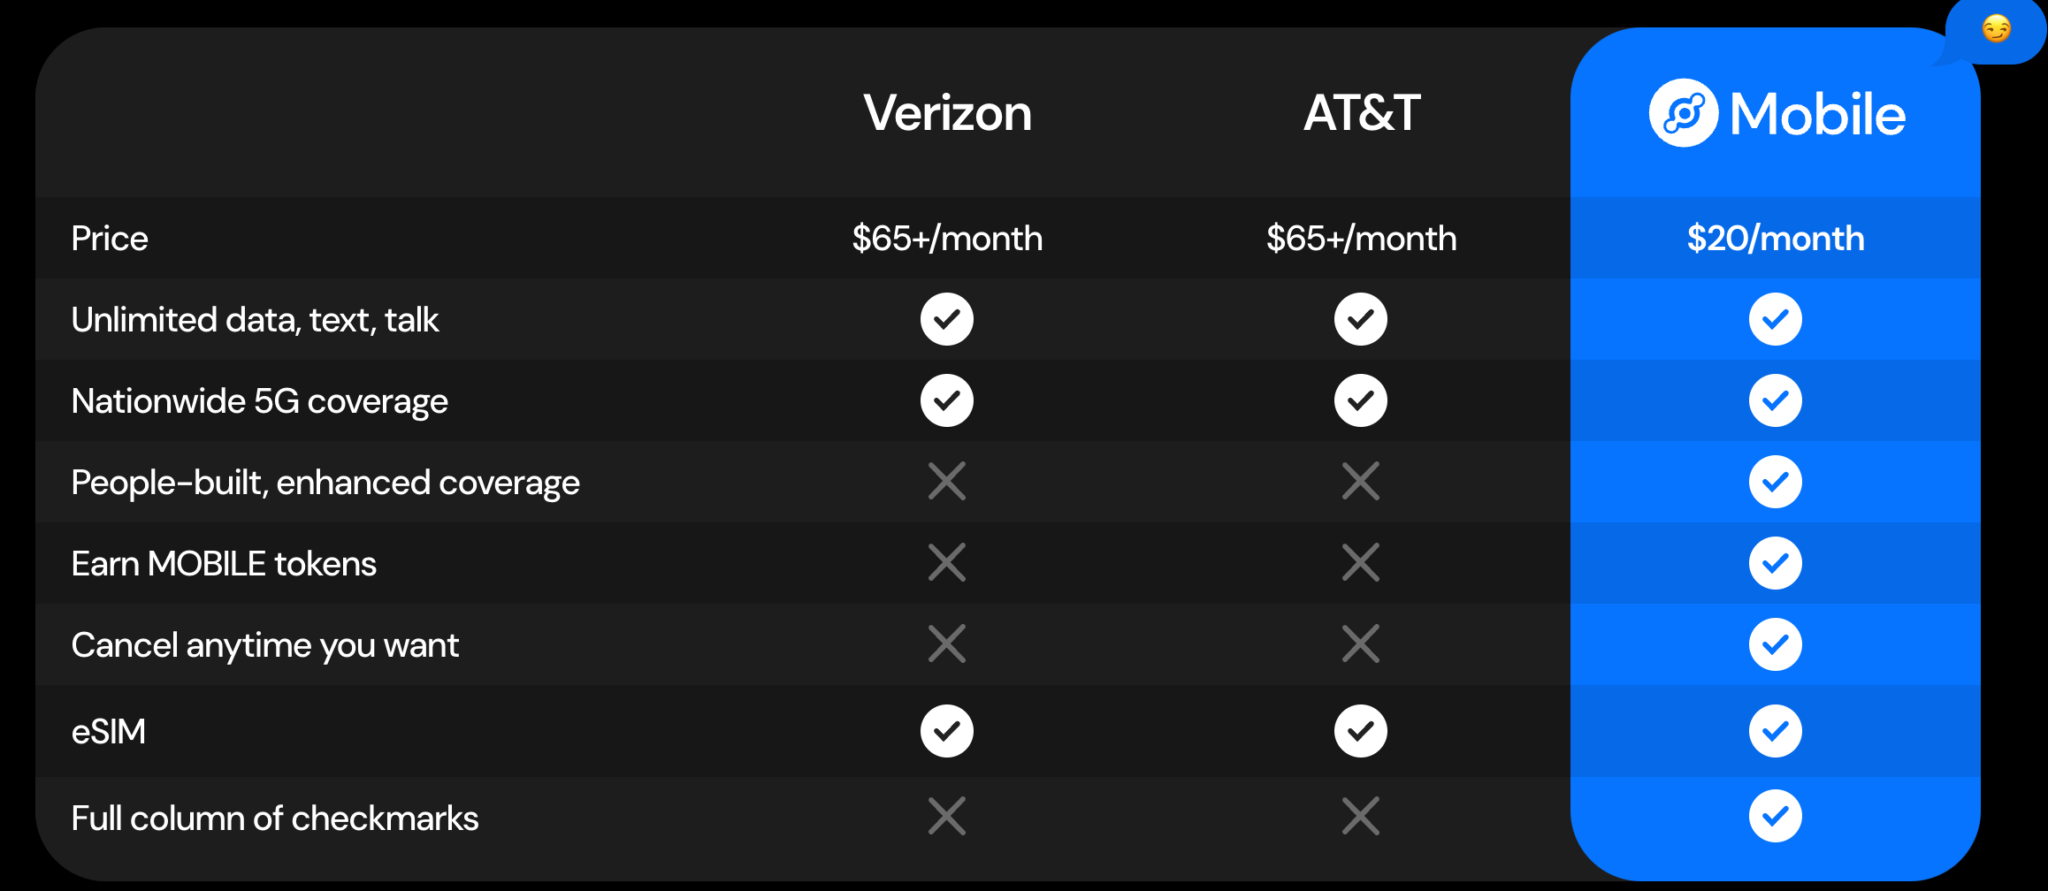Click Mobile's Full column of checkmarks check
Image resolution: width=2048 pixels, height=891 pixels.
point(1775,816)
